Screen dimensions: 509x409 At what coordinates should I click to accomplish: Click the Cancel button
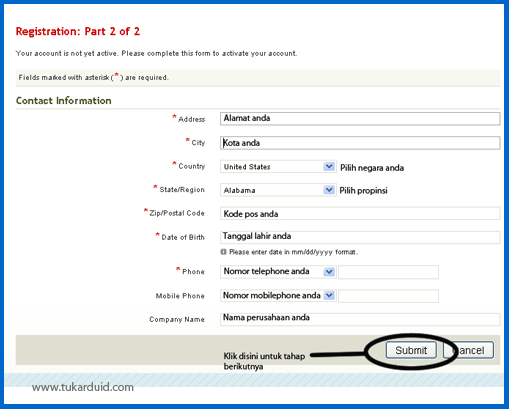coord(468,350)
